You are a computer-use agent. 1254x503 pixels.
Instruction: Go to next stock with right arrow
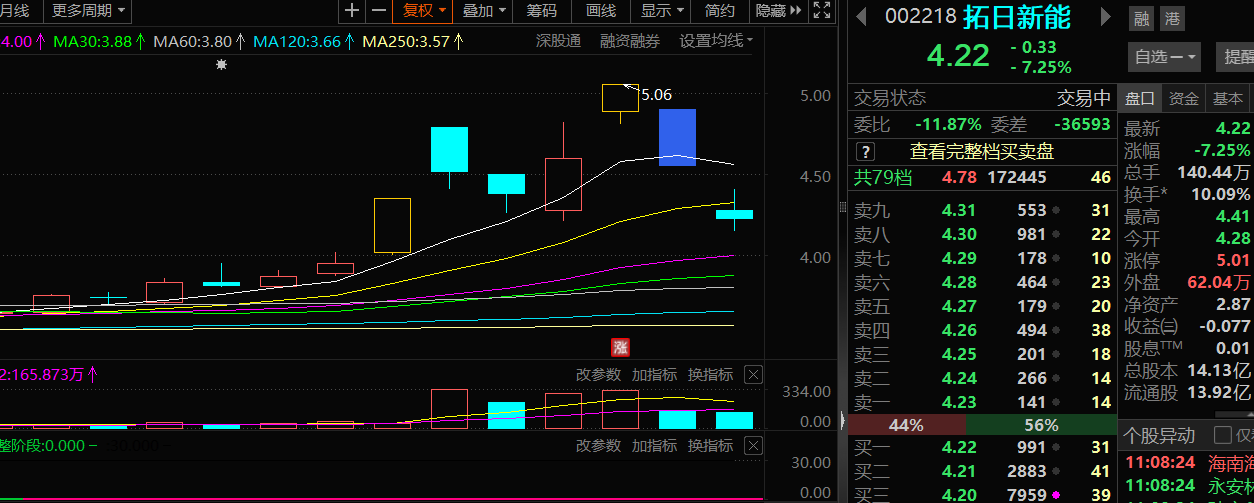point(1105,17)
